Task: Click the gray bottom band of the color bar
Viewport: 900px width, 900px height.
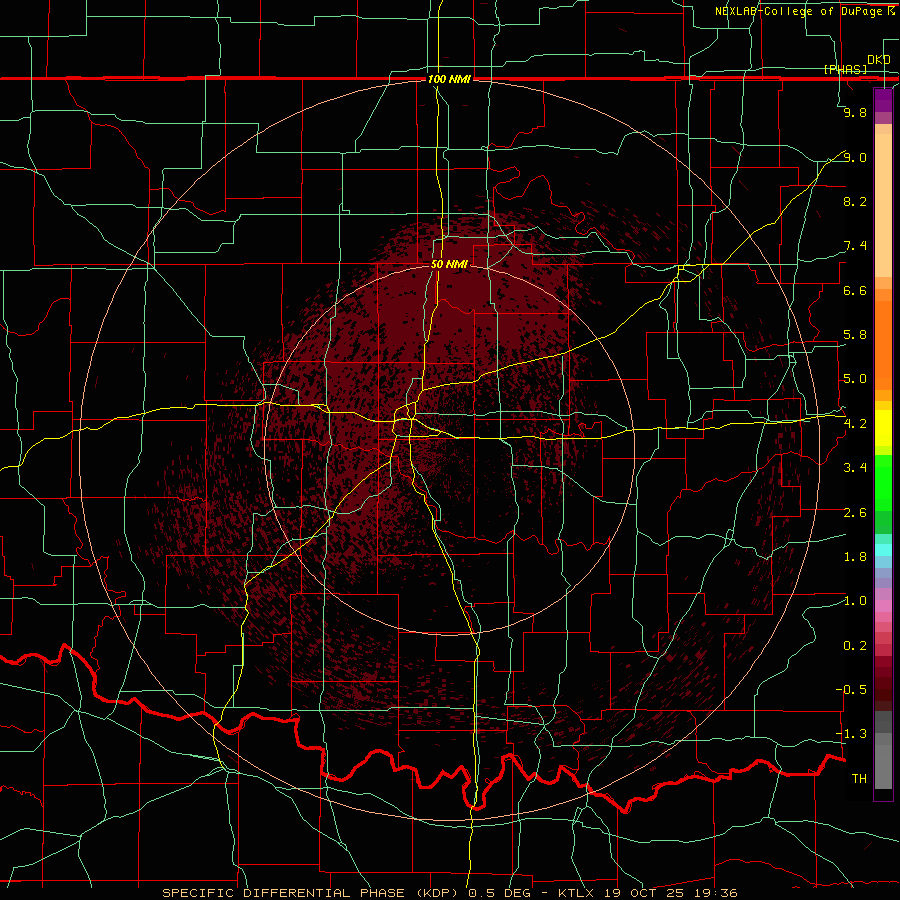Action: (883, 767)
